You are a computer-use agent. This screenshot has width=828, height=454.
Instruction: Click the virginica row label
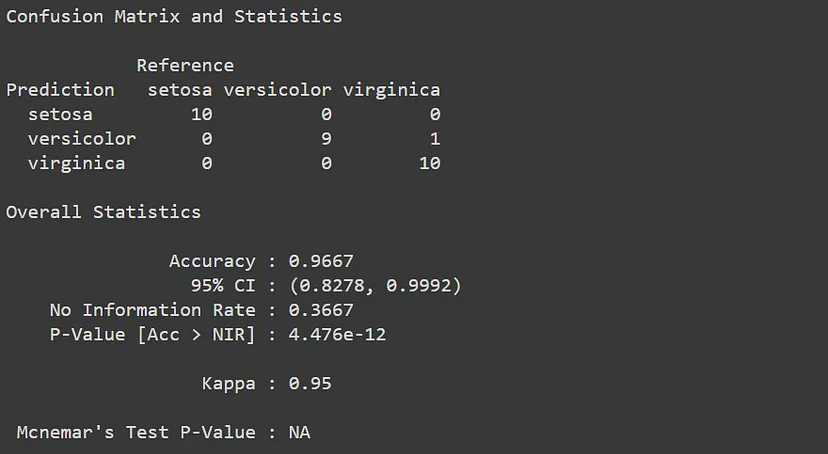[76, 163]
